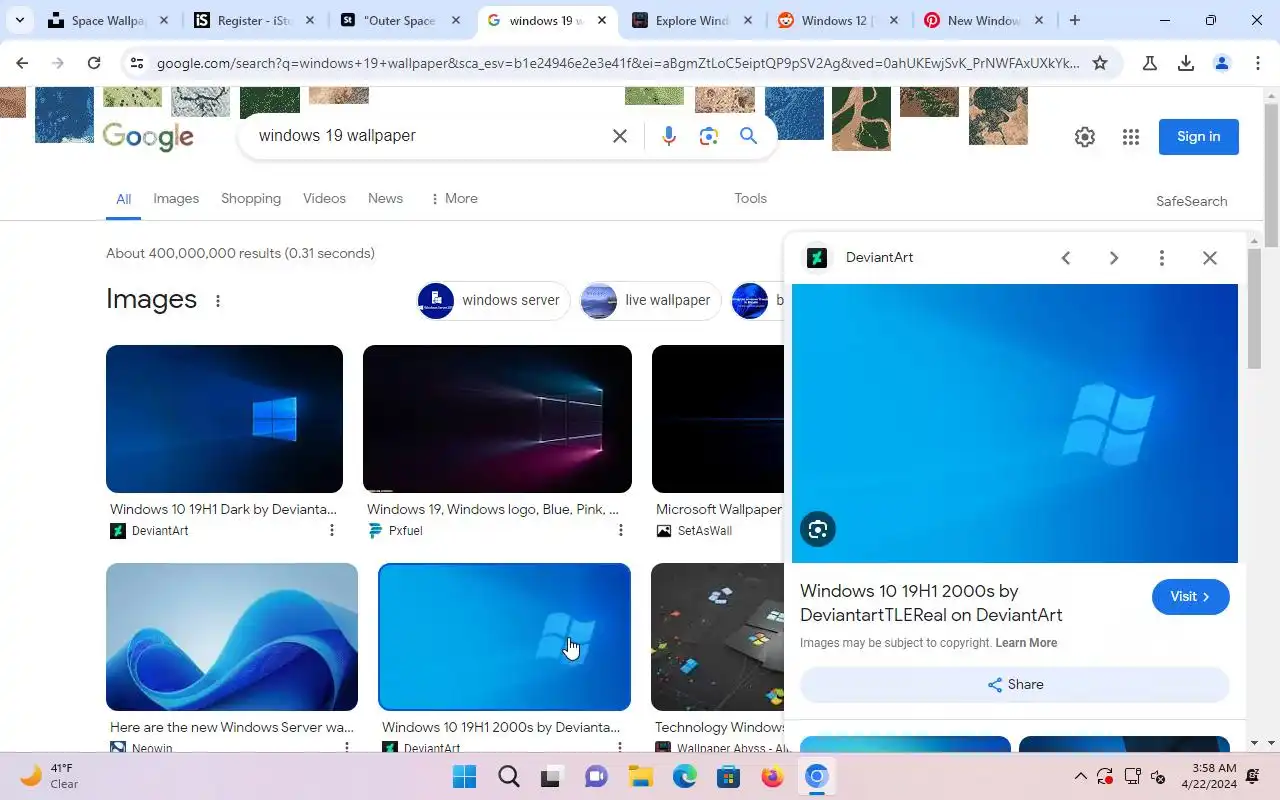Launch Microsoft Edge from taskbar
Viewport: 1280px width, 800px height.
[x=684, y=776]
